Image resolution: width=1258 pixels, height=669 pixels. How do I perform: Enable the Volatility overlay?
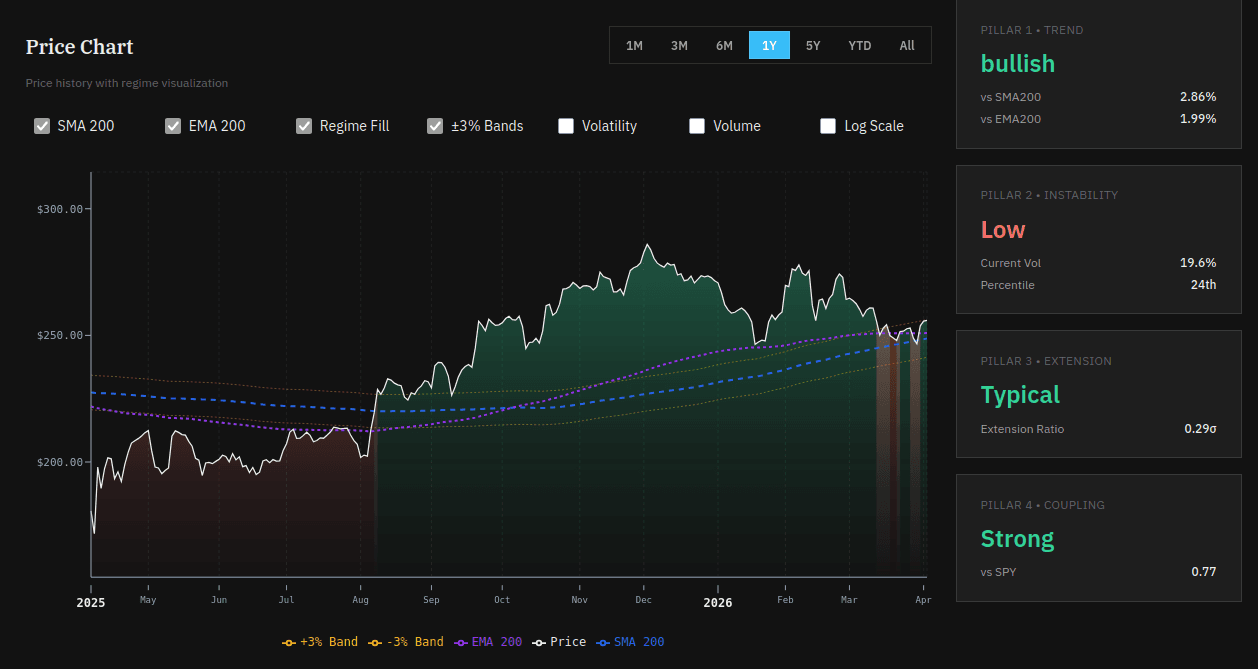click(x=566, y=125)
